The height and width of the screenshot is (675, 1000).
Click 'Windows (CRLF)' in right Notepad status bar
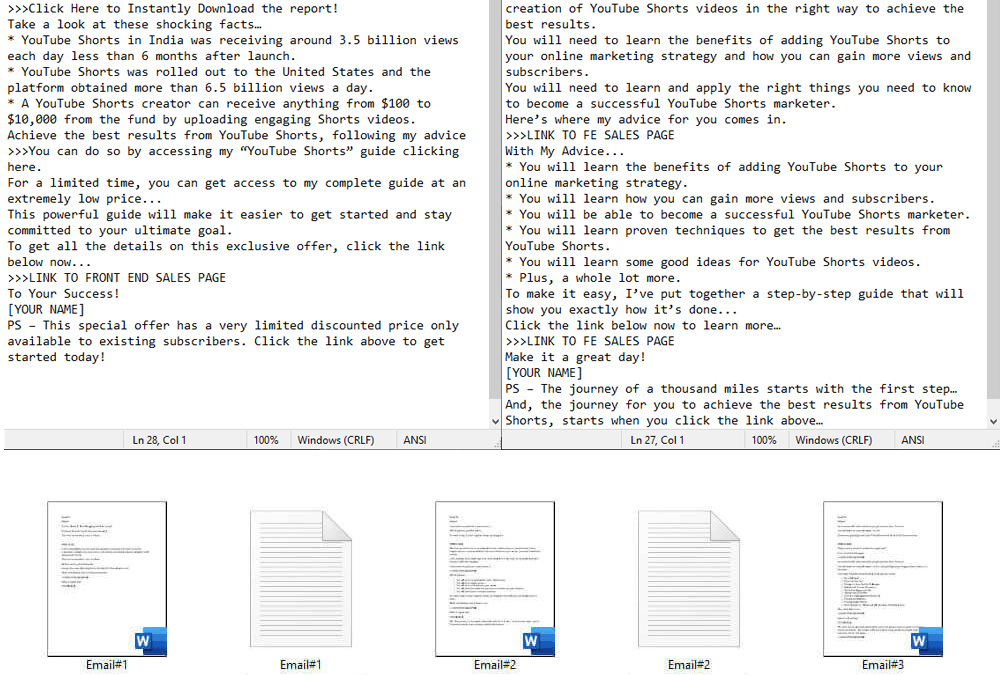(x=834, y=440)
